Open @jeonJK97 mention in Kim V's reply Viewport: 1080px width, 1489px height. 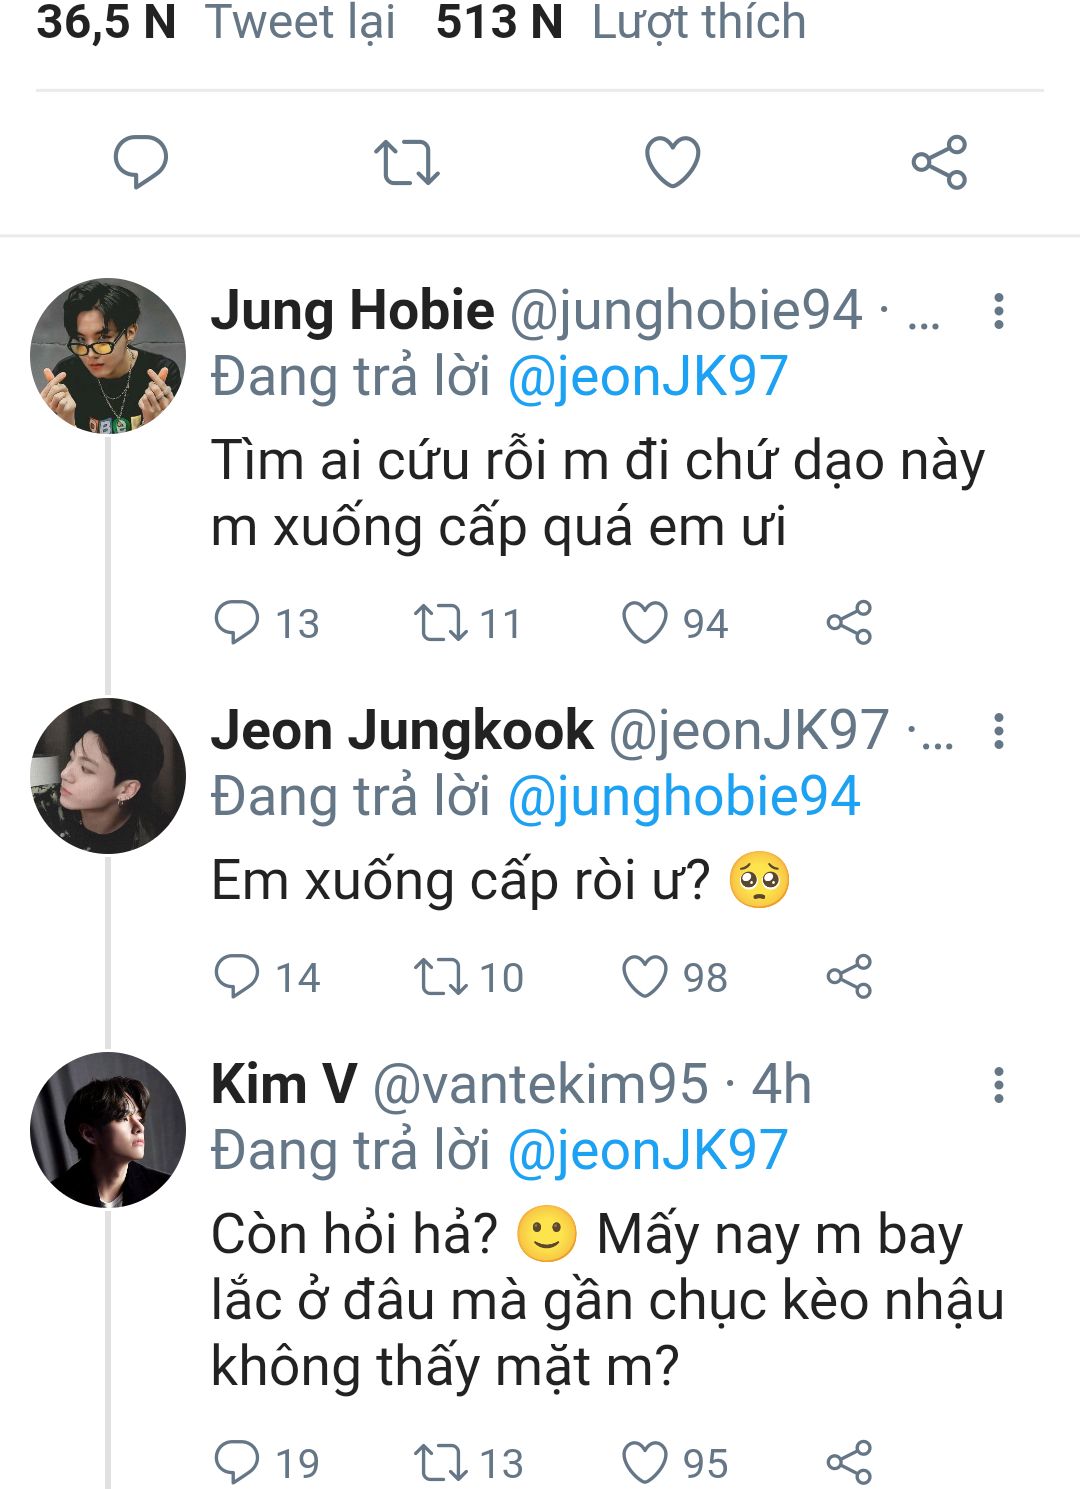[x=648, y=1151]
